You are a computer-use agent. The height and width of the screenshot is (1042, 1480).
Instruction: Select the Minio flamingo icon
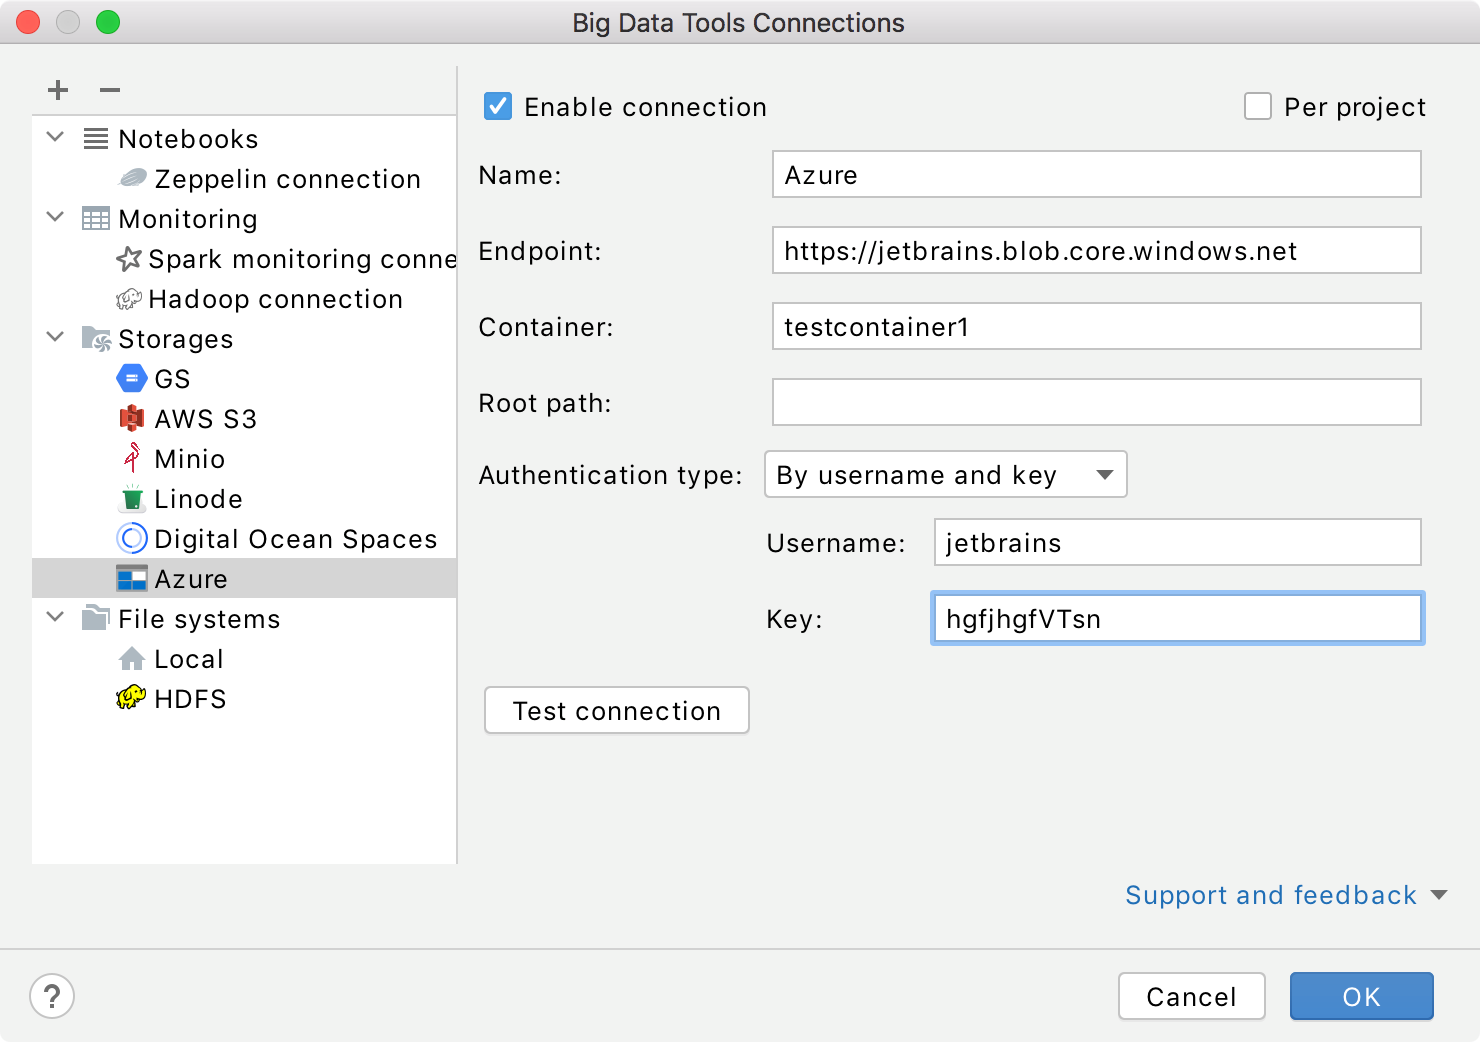point(131,458)
